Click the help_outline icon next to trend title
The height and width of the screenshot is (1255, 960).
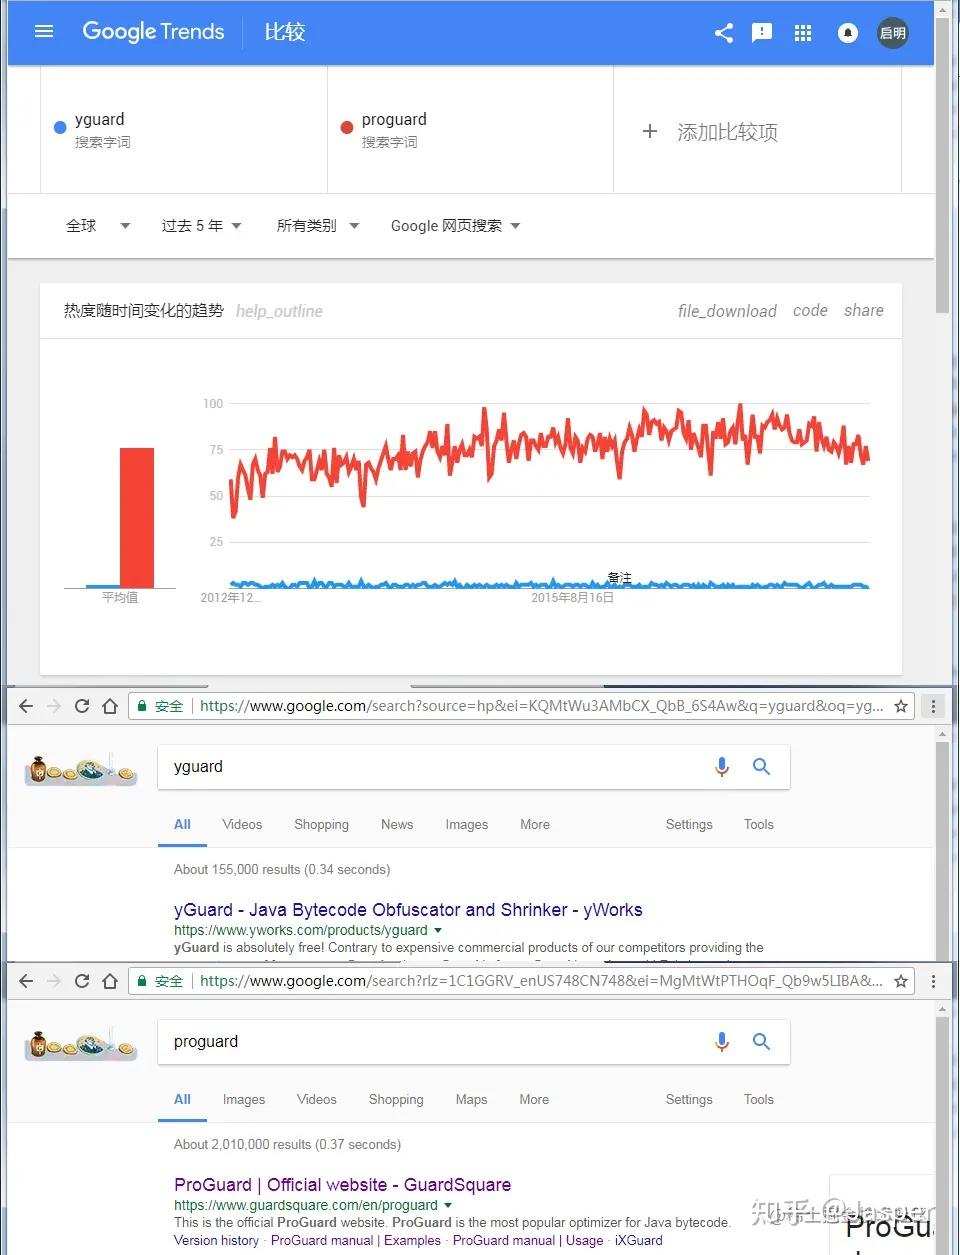click(x=279, y=311)
